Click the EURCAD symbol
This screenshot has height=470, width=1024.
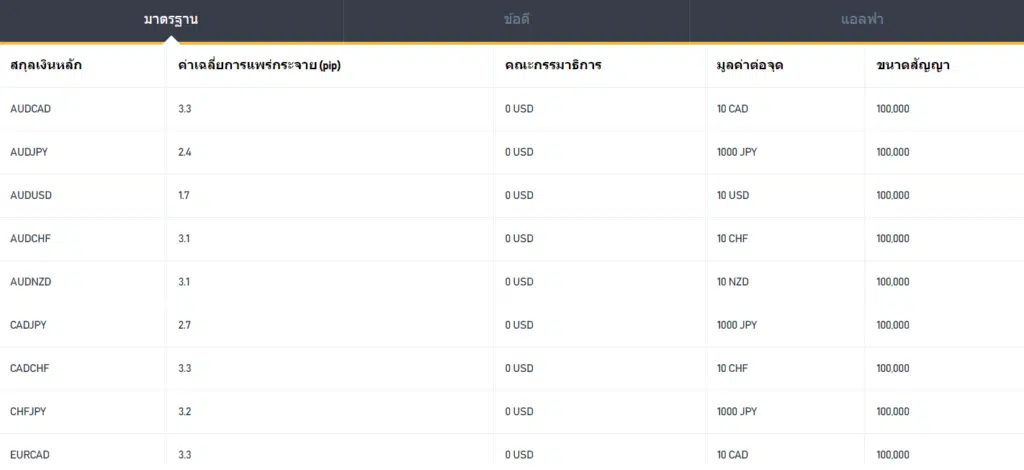(x=30, y=454)
